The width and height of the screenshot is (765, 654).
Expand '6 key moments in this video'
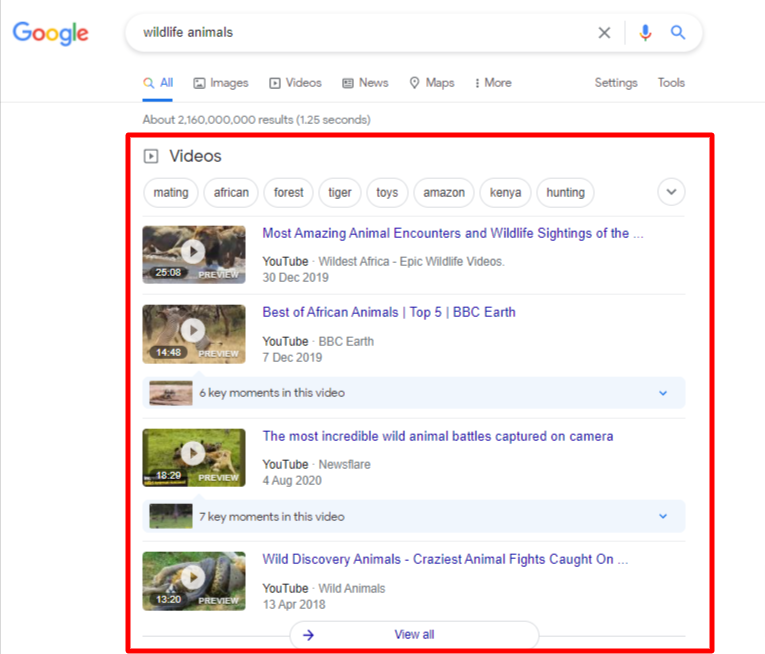tap(414, 393)
